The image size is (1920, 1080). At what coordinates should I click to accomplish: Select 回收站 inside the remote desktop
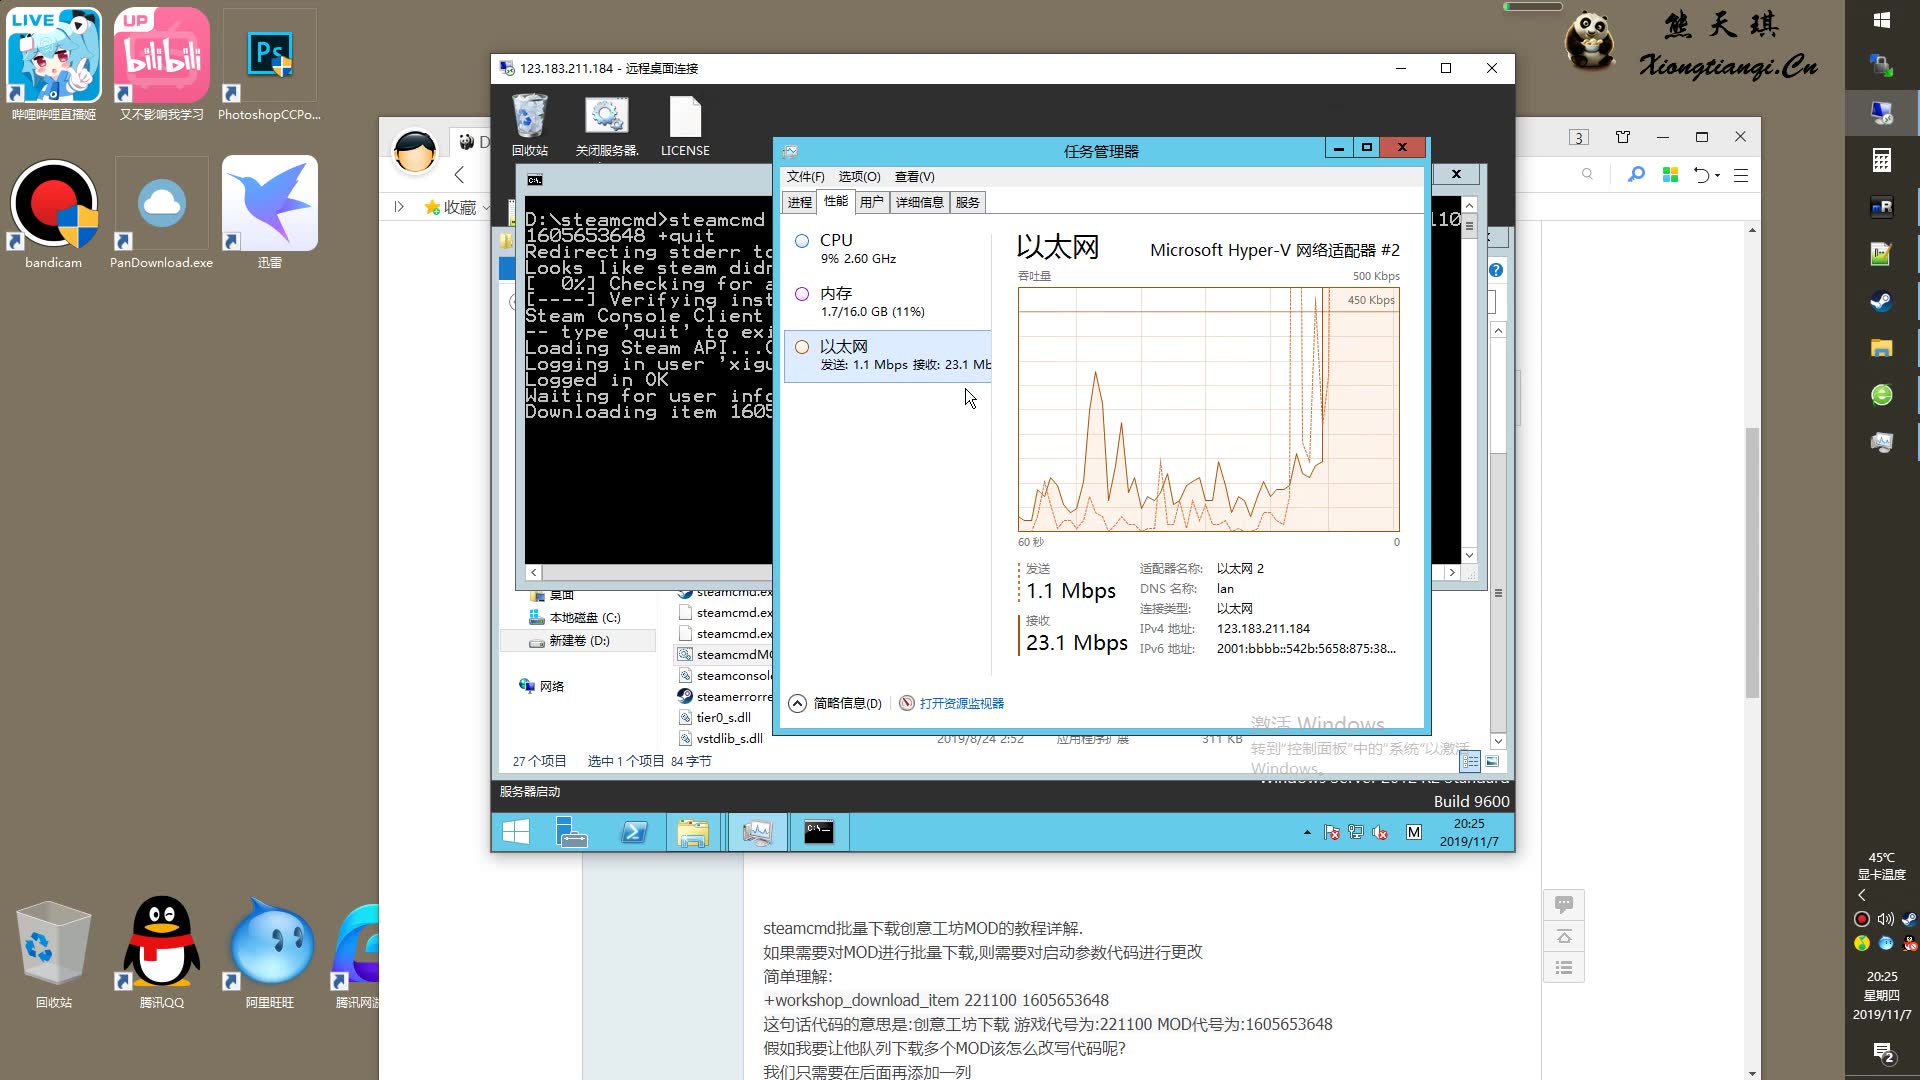tap(530, 125)
